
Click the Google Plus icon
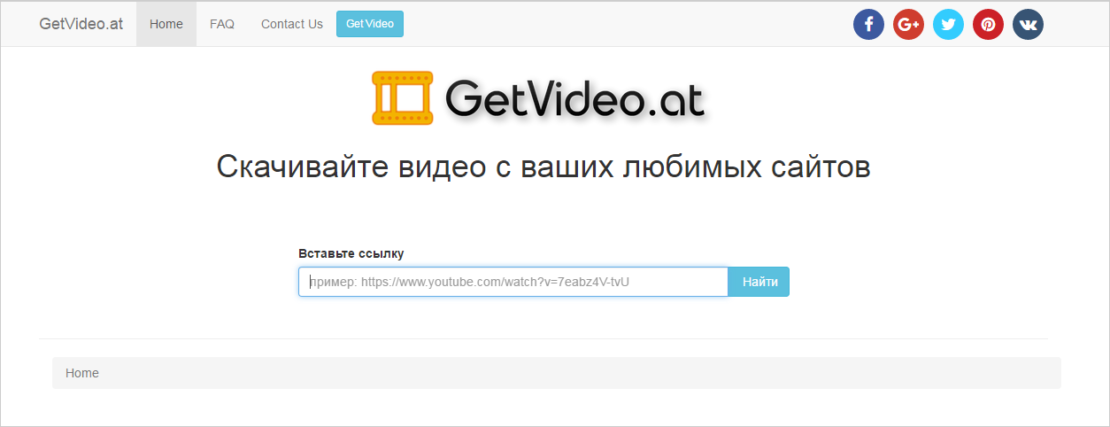pos(908,24)
